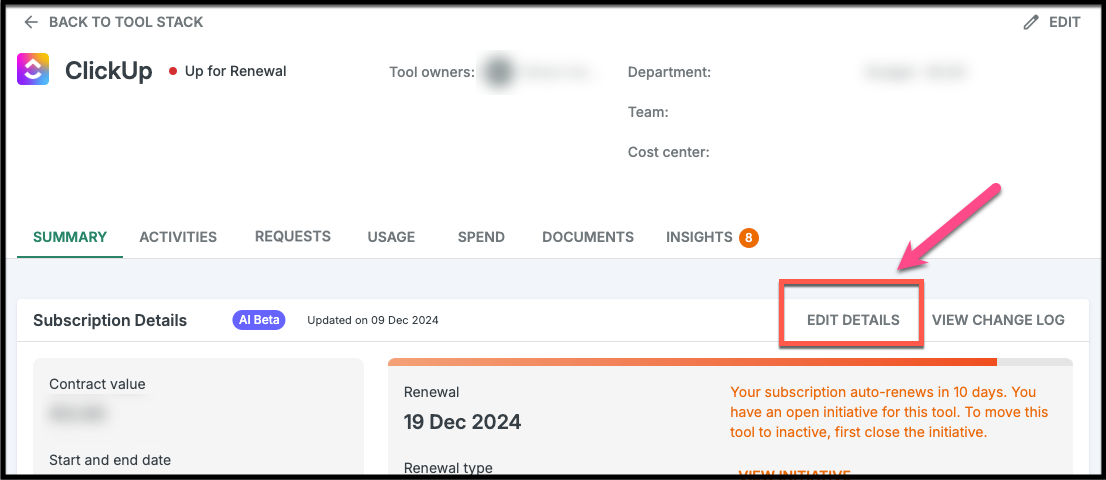Open the Requests tab

(x=293, y=236)
